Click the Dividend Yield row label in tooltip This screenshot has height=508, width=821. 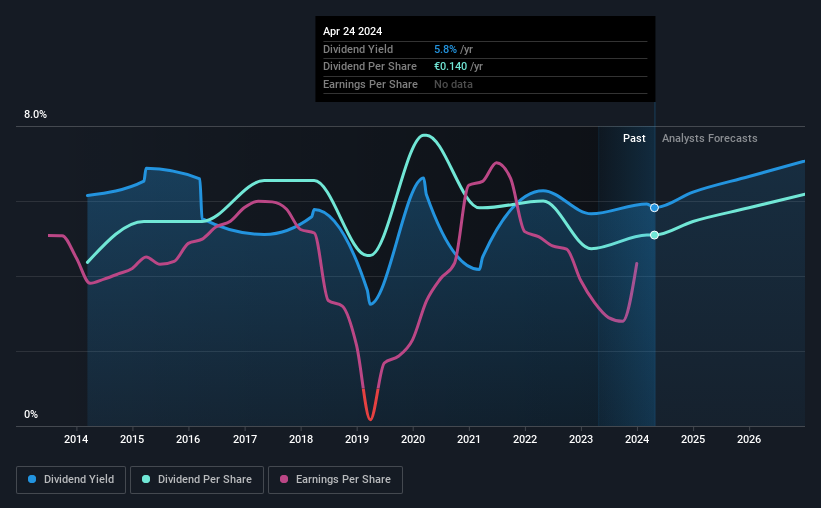click(358, 49)
